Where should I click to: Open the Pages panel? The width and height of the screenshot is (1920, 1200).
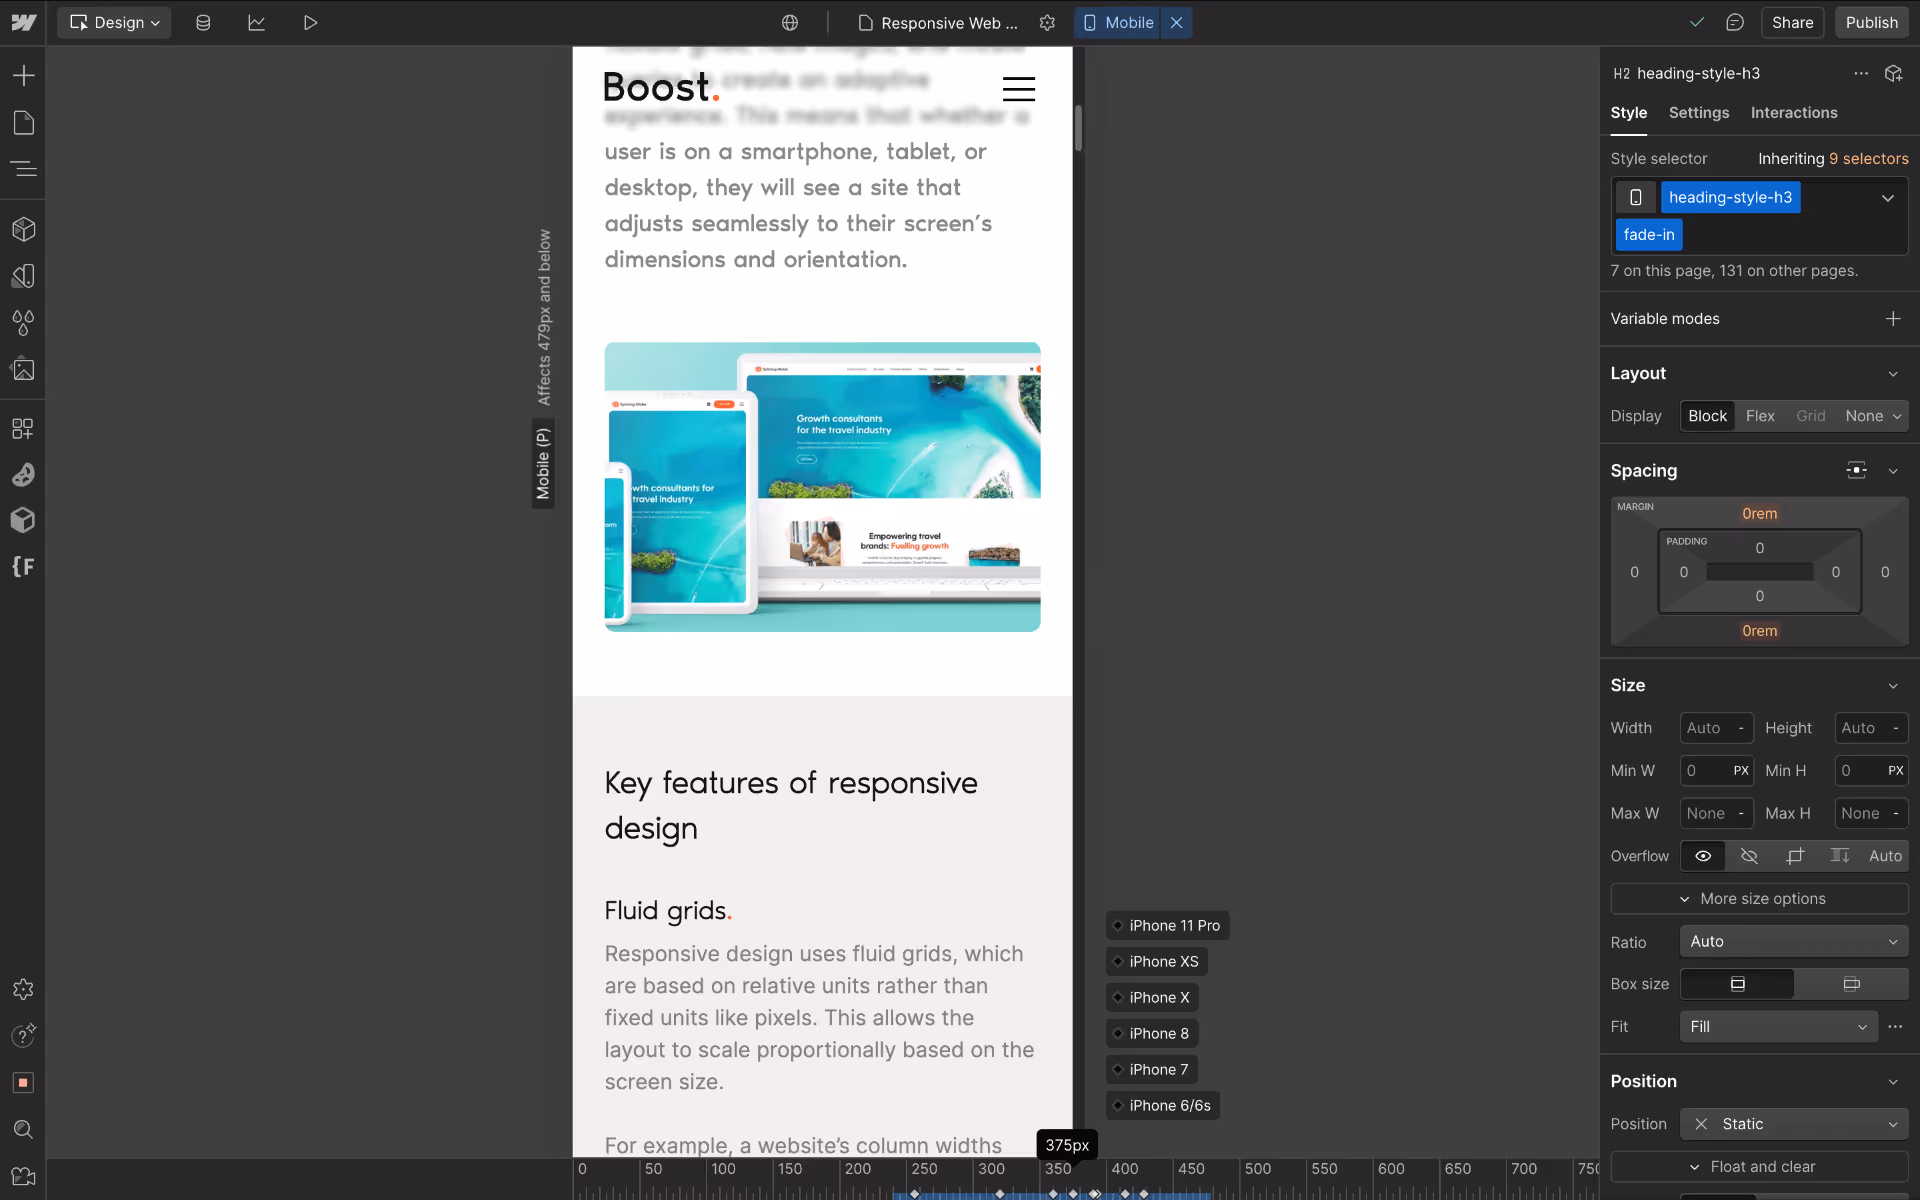[x=24, y=123]
